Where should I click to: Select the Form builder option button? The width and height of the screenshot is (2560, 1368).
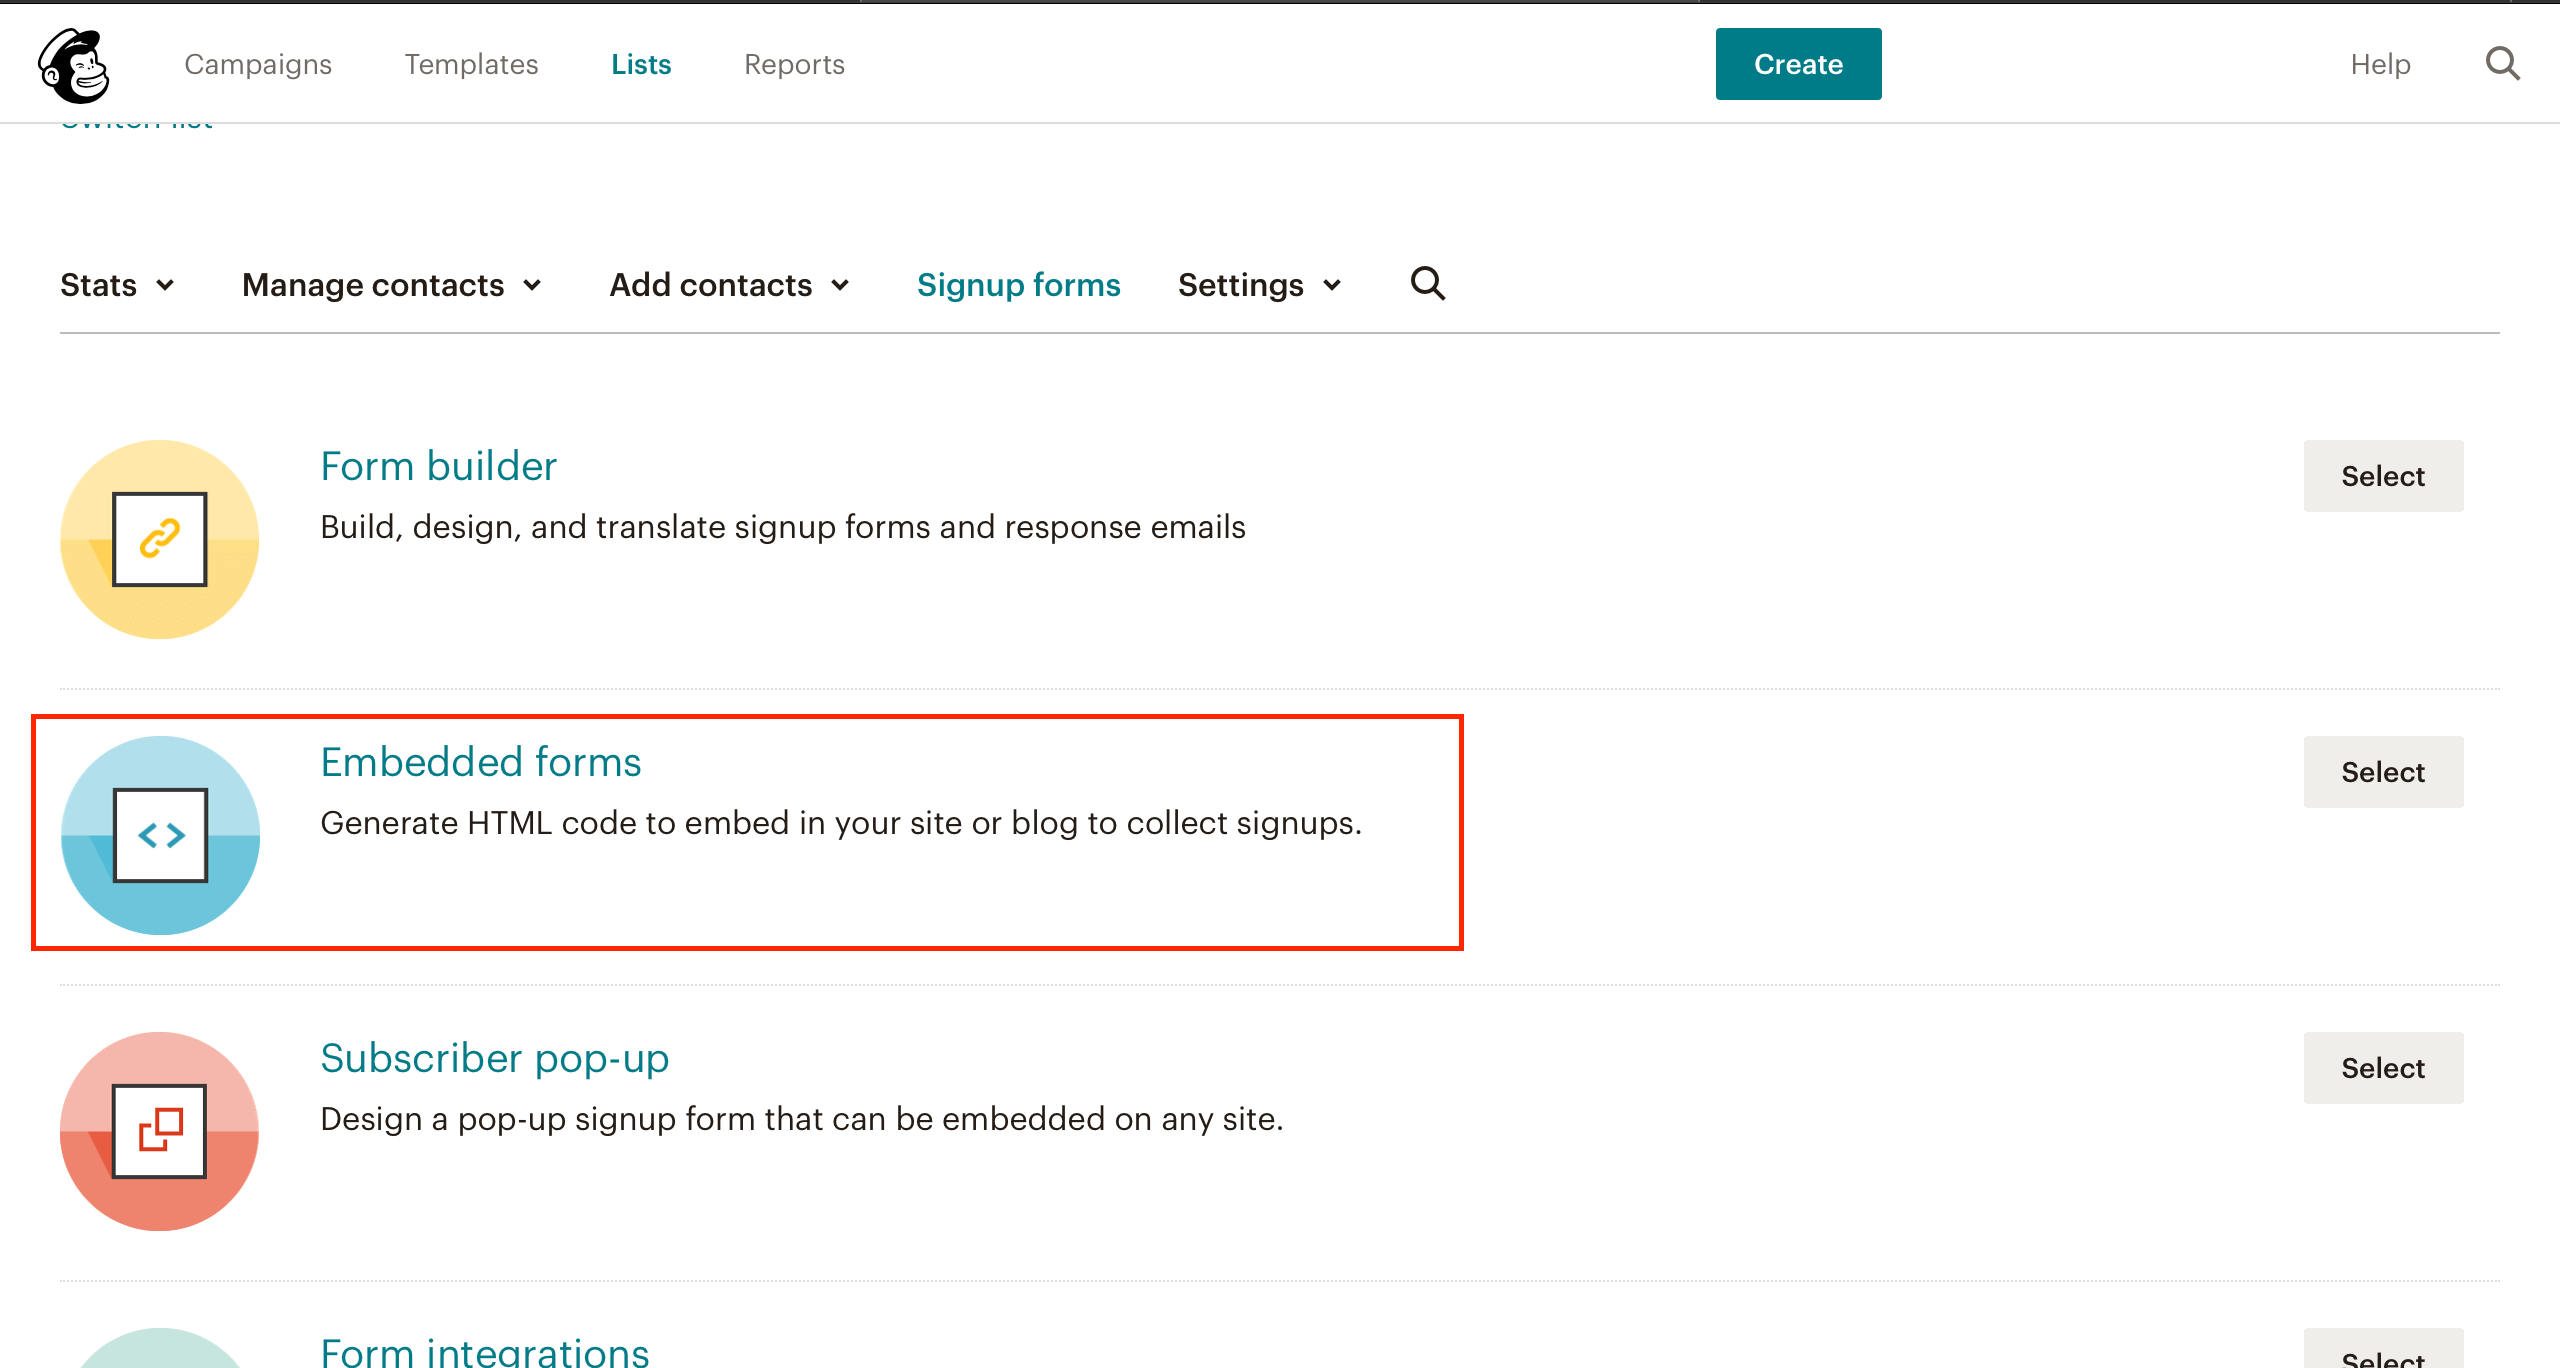[x=2382, y=476]
